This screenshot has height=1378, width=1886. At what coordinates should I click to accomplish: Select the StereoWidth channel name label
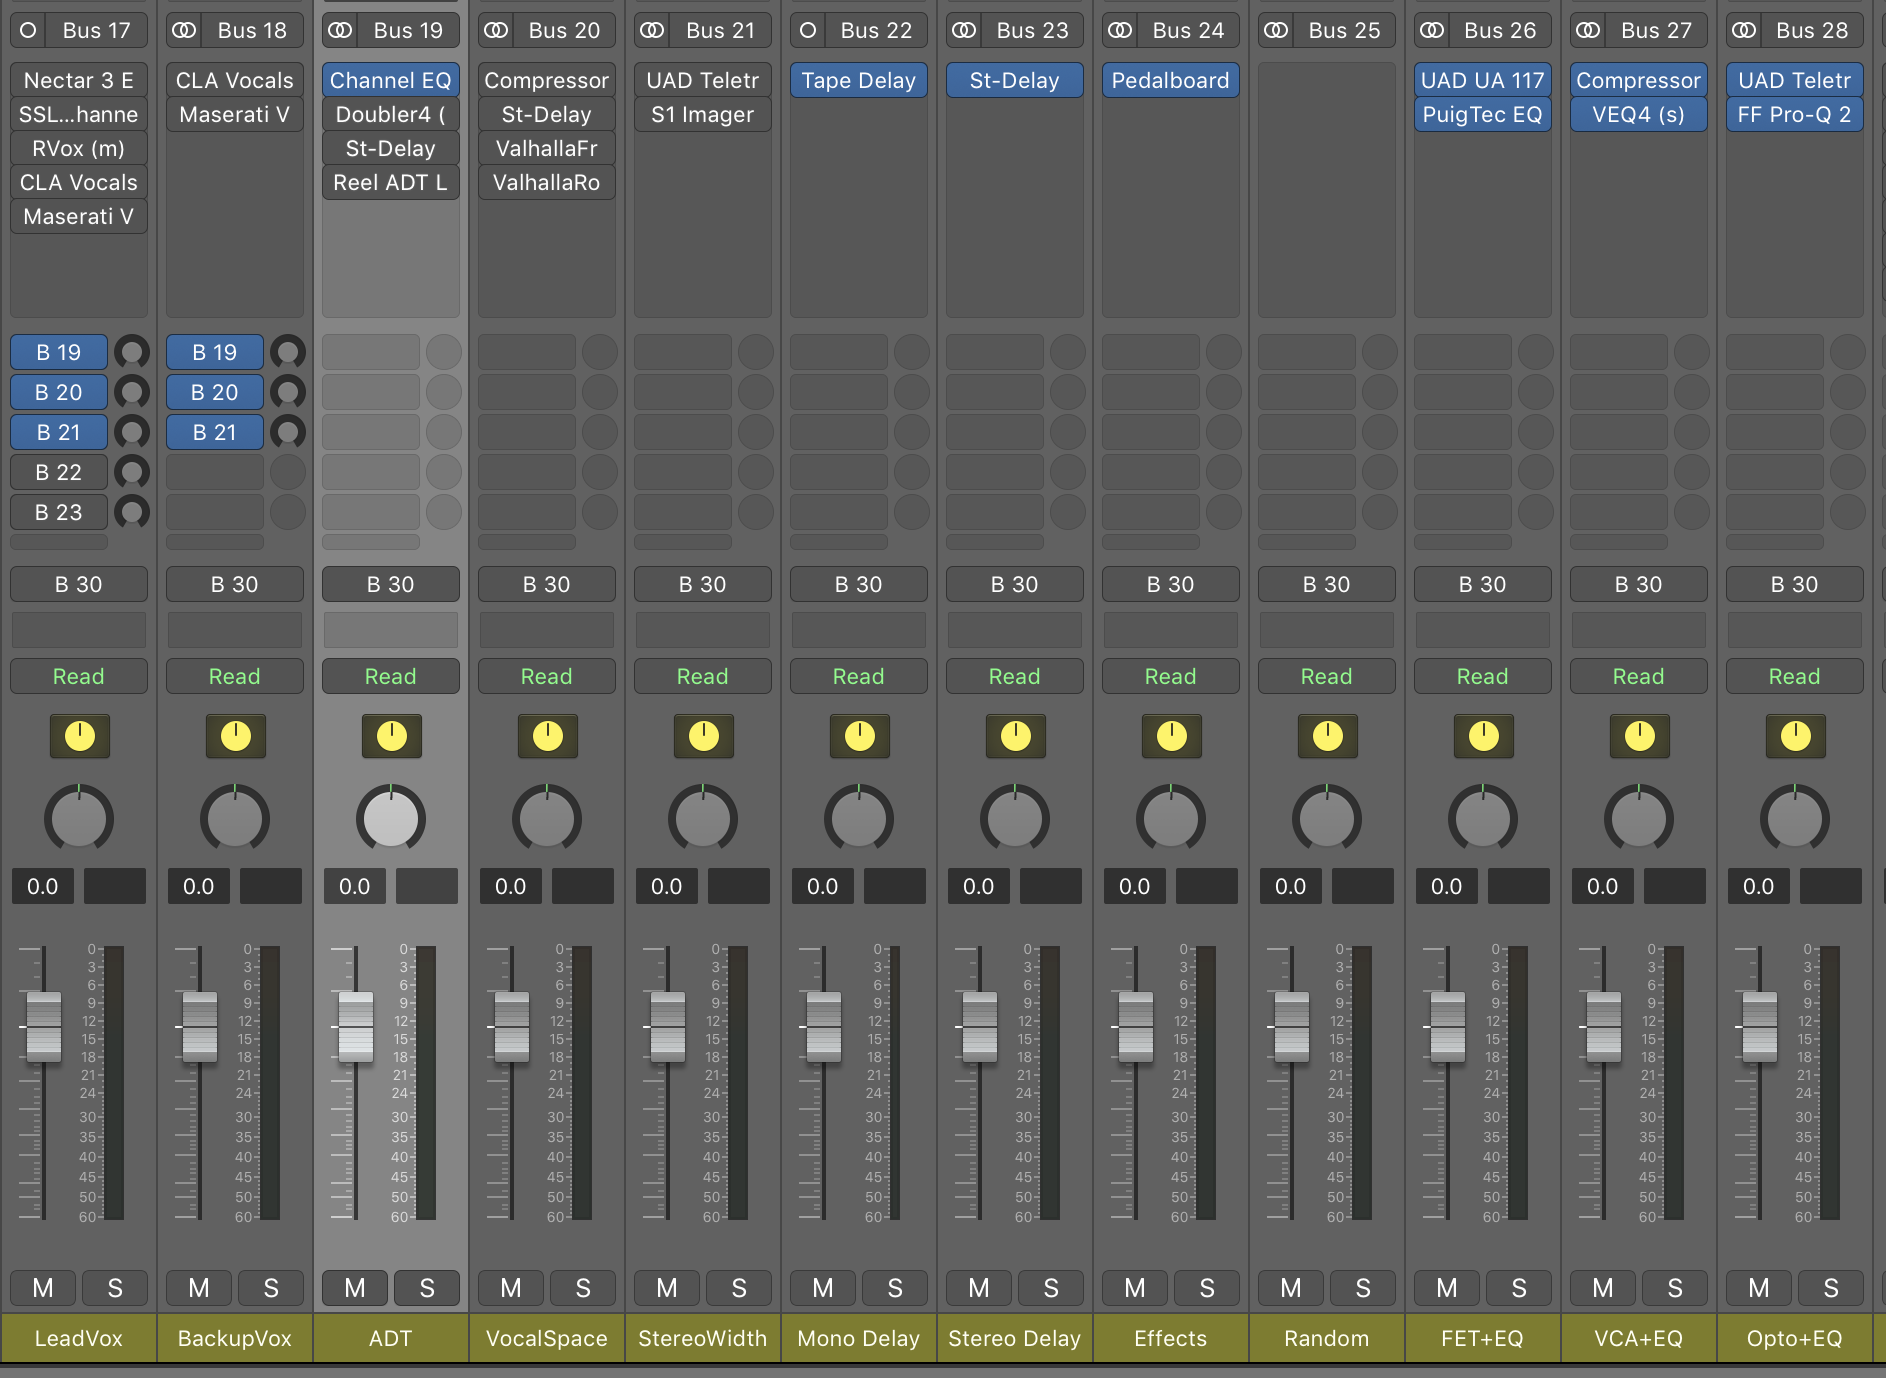pos(702,1338)
